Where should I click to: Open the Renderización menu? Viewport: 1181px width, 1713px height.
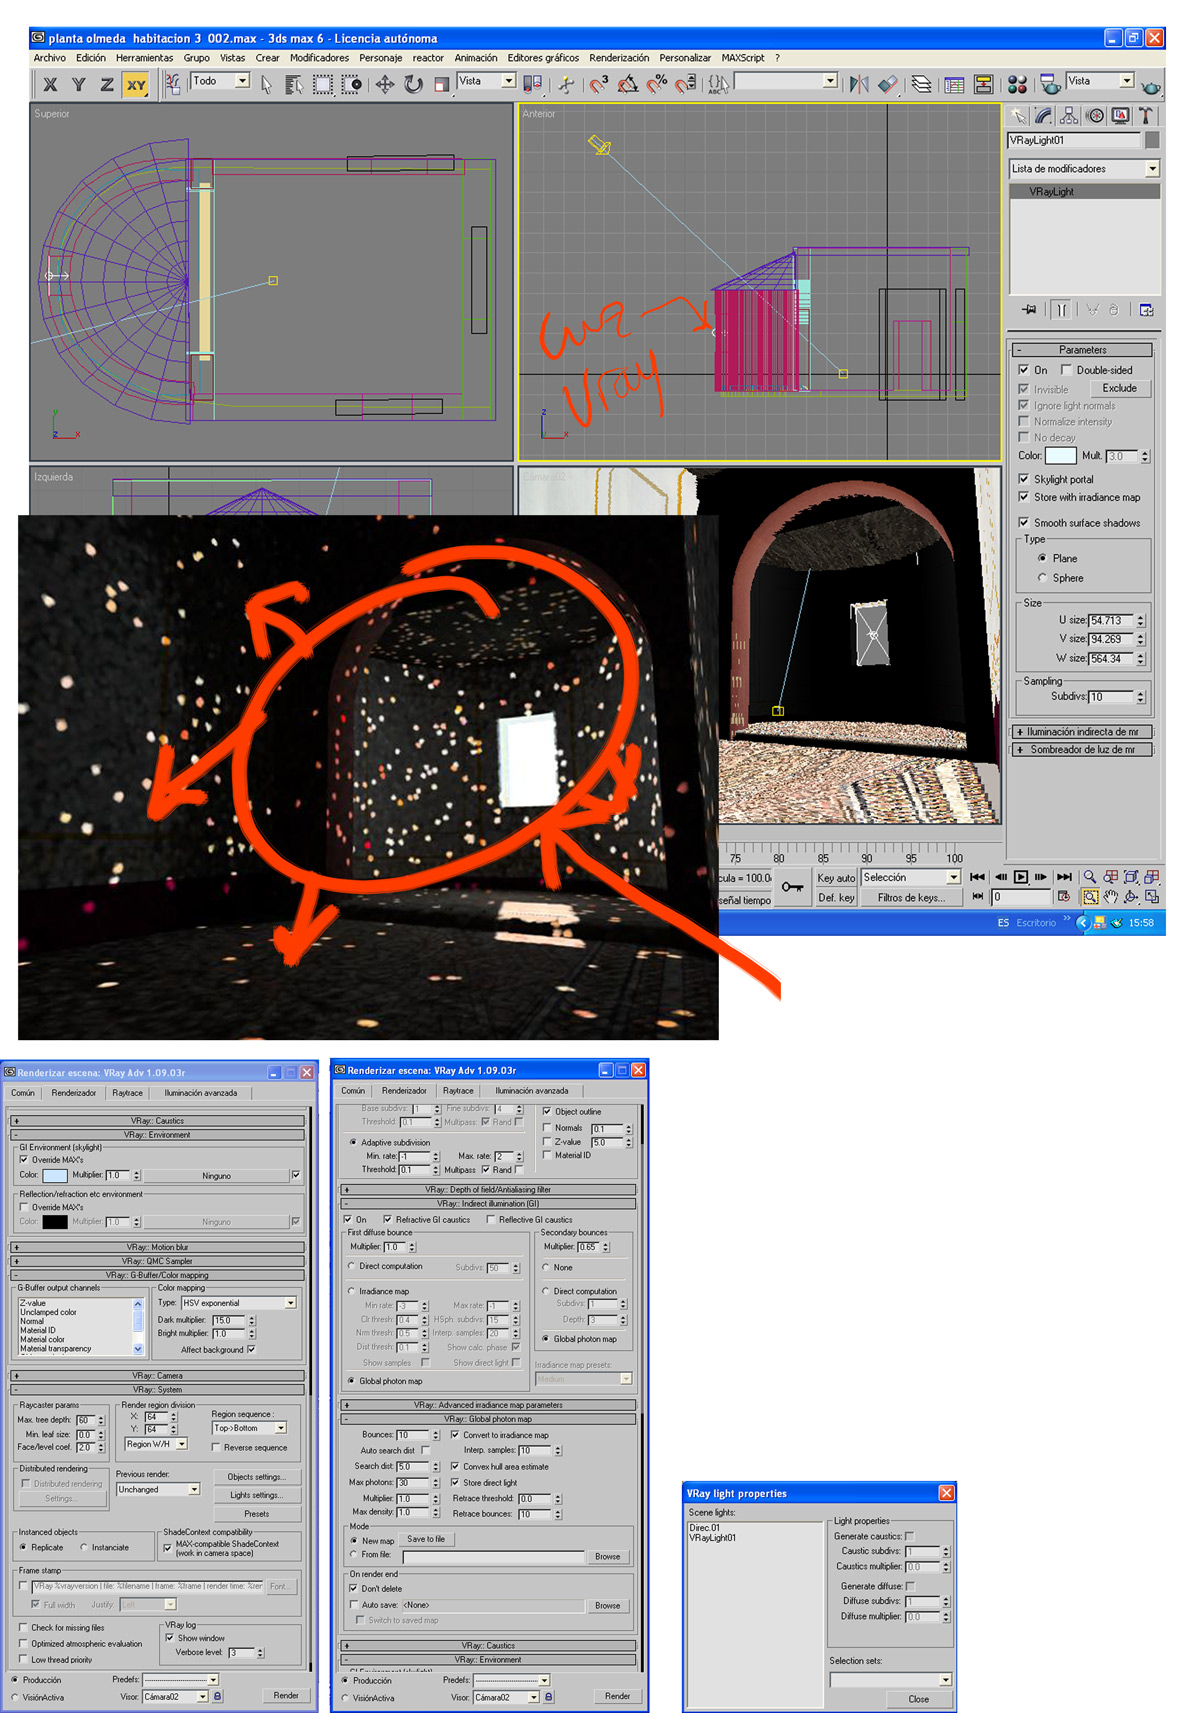tap(619, 58)
